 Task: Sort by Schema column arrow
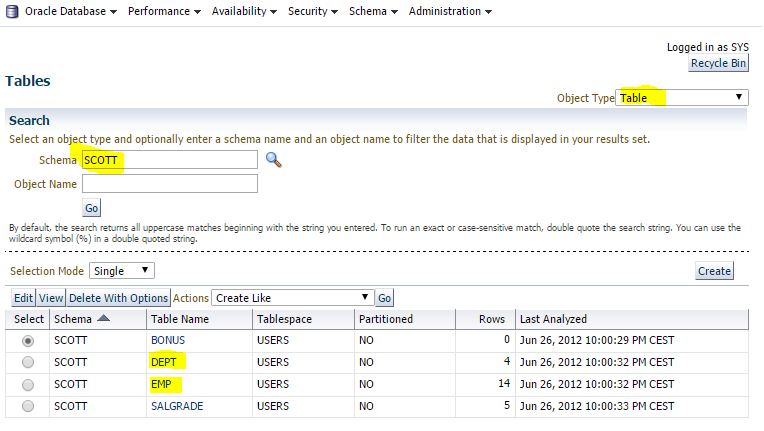coord(103,319)
